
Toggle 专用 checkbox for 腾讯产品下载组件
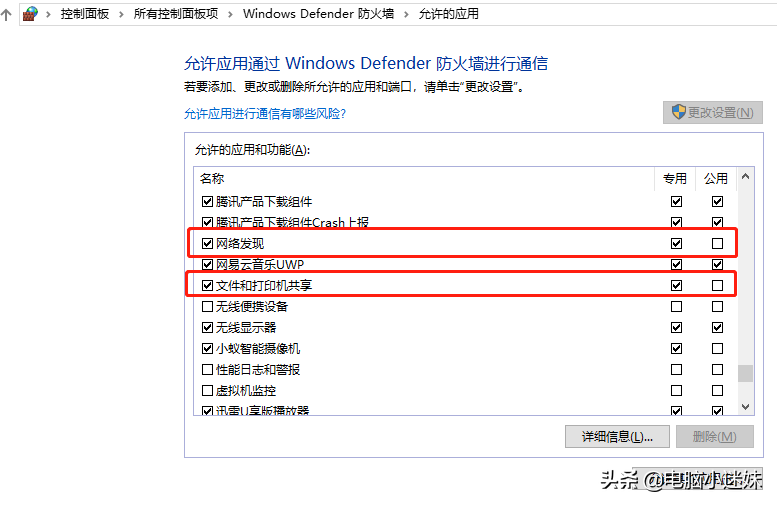pos(676,202)
